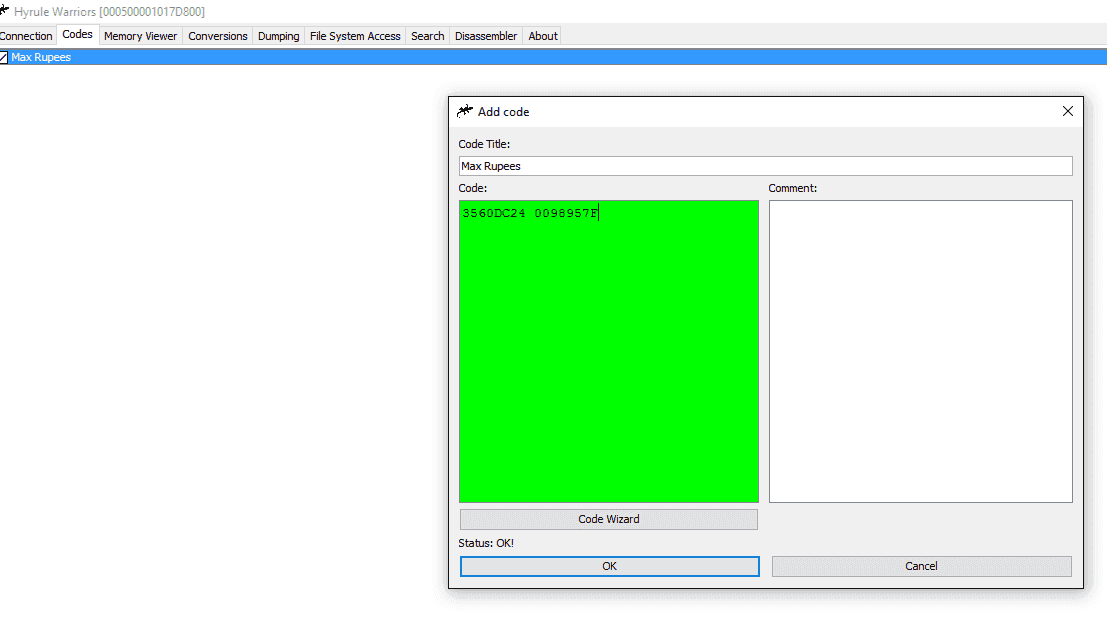Open the Search tab

[x=427, y=36]
